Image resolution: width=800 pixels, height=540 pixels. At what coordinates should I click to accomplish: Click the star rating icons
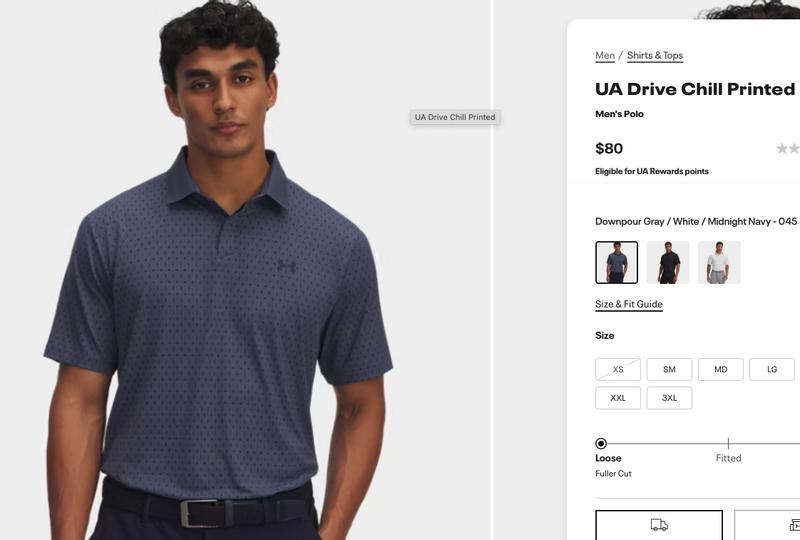point(788,149)
